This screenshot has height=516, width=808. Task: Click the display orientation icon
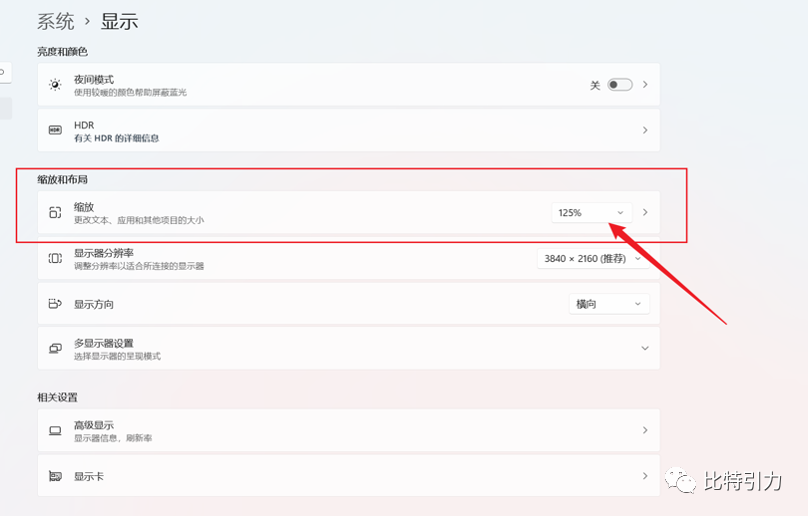tap(55, 304)
